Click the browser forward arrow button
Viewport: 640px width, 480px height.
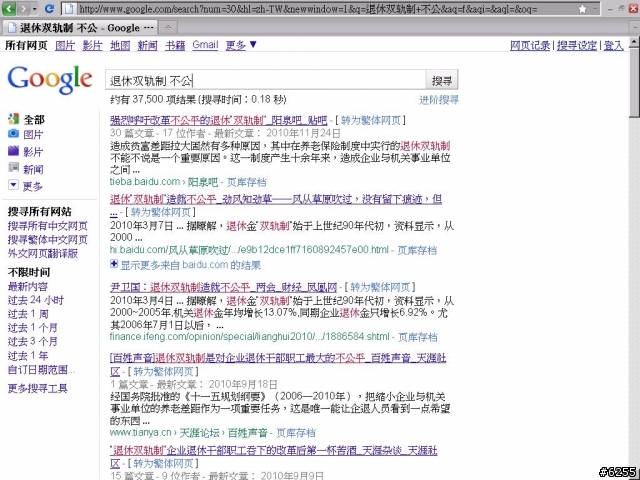(23, 8)
